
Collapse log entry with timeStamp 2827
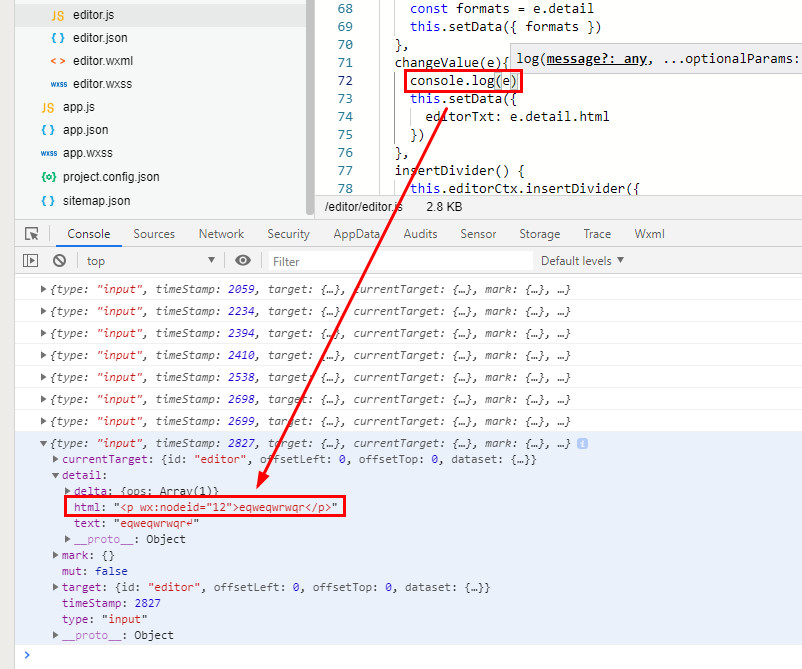43,443
